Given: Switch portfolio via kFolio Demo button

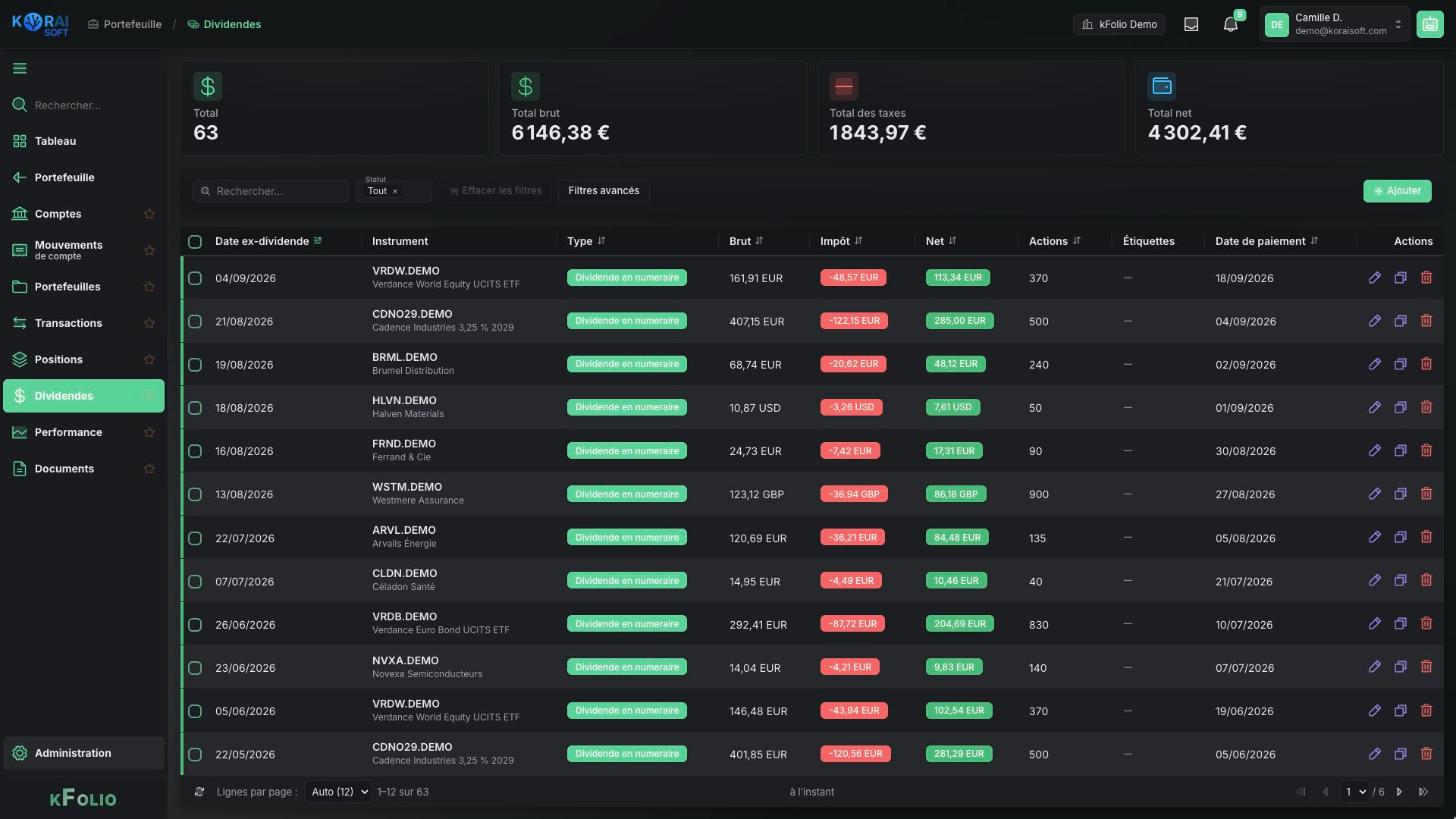Looking at the screenshot, I should [1119, 24].
